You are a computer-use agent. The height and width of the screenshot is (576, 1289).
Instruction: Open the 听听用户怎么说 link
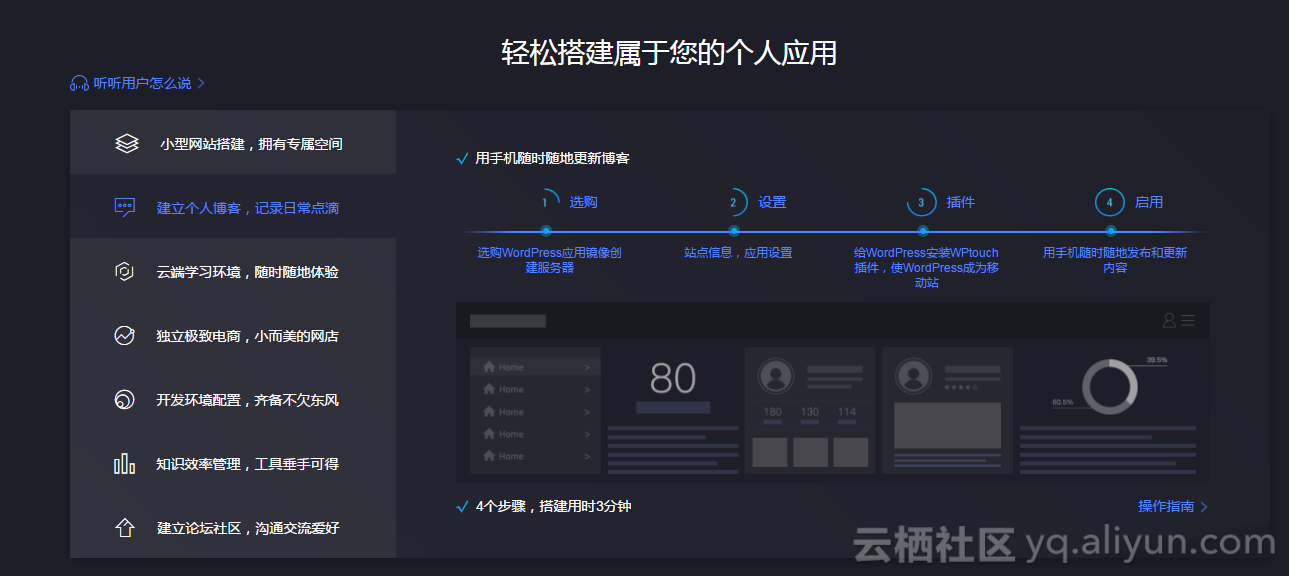pos(142,84)
